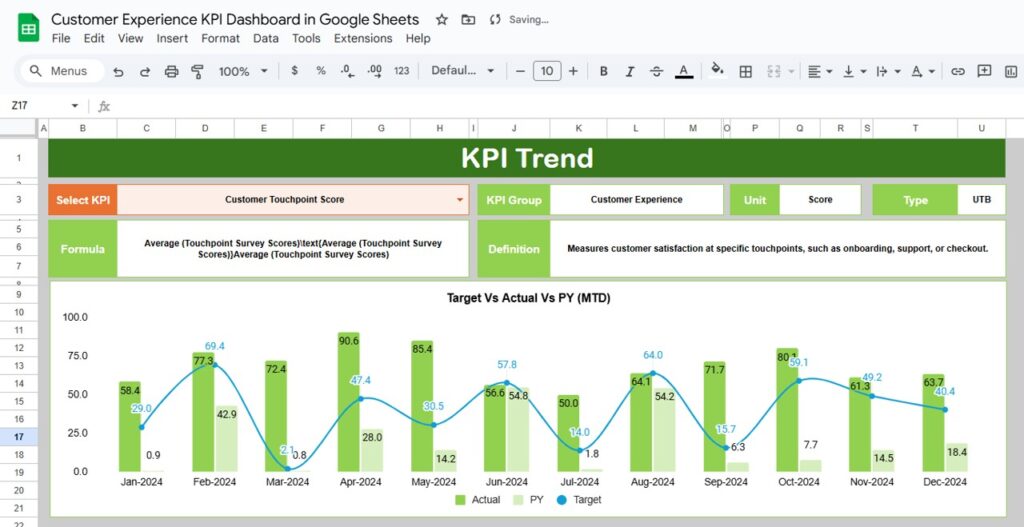
Task: Open the File menu
Action: [x=61, y=39]
